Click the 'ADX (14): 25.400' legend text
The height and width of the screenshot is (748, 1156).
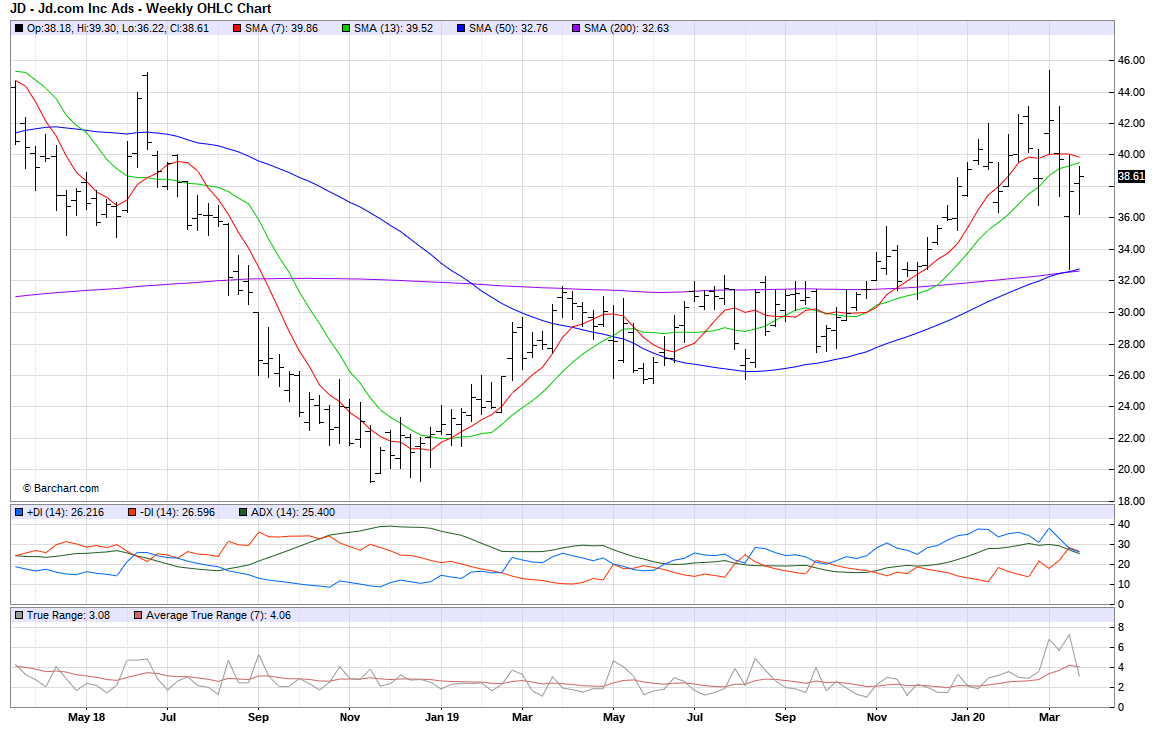point(293,512)
